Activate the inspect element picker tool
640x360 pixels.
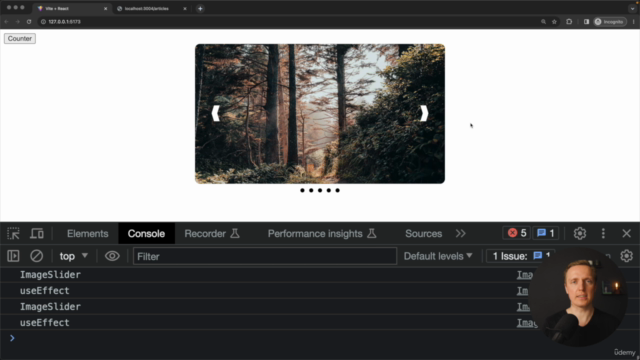[x=13, y=233]
